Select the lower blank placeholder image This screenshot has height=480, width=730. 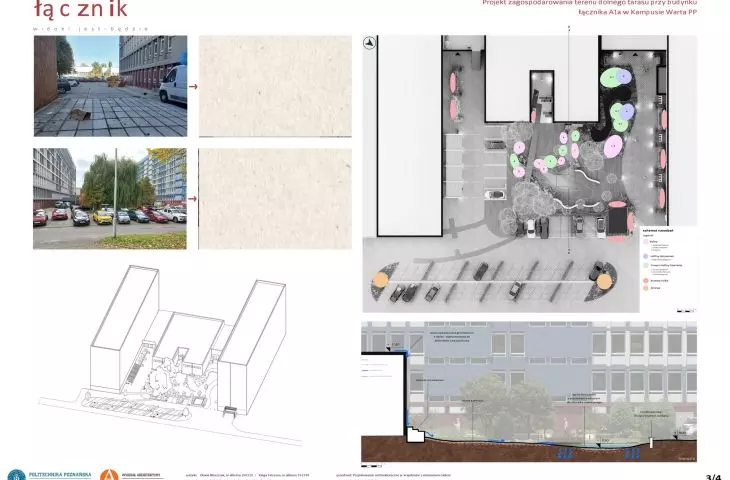(275, 199)
